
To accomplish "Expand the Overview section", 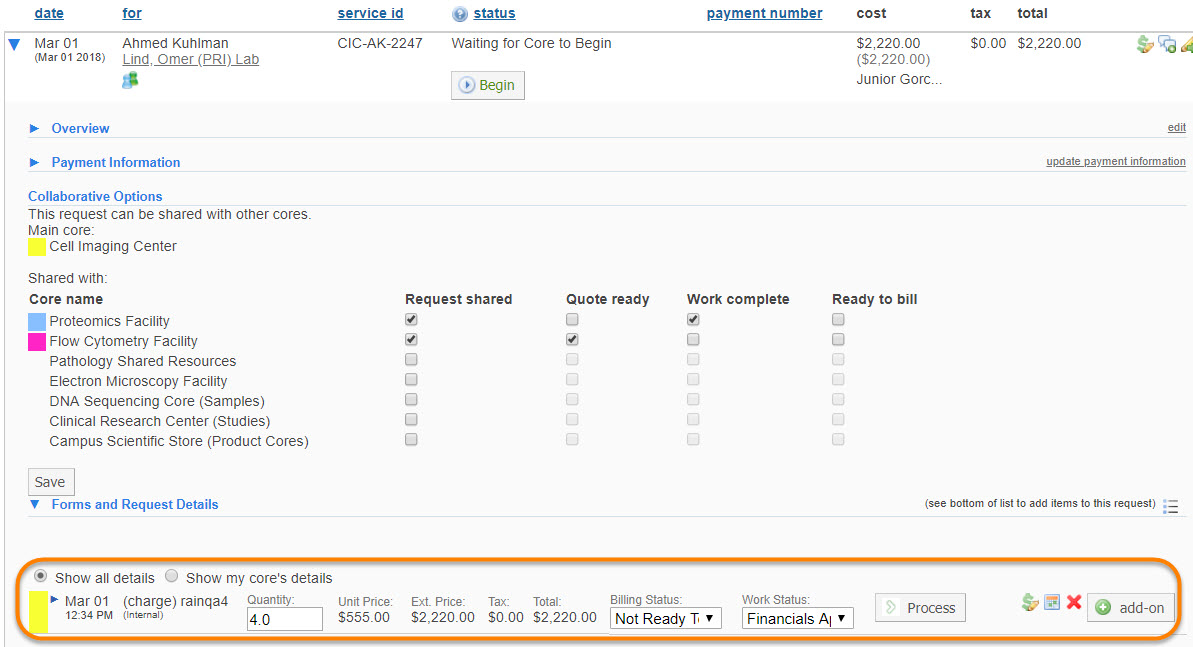I will [x=80, y=128].
